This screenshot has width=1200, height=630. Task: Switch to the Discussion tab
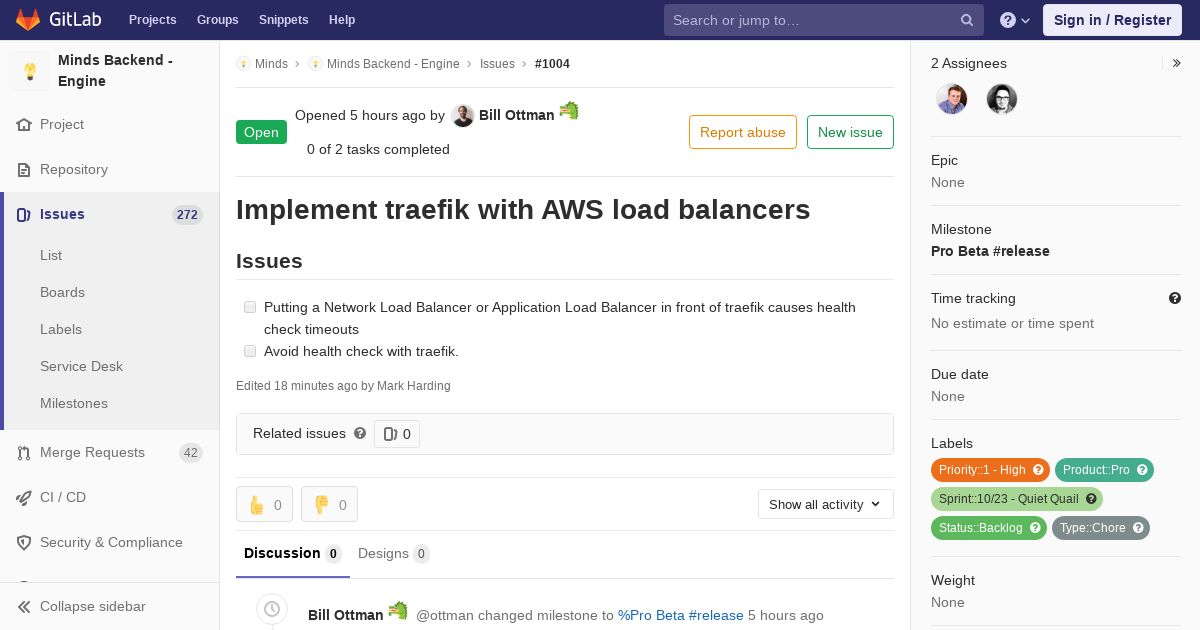[x=293, y=554]
